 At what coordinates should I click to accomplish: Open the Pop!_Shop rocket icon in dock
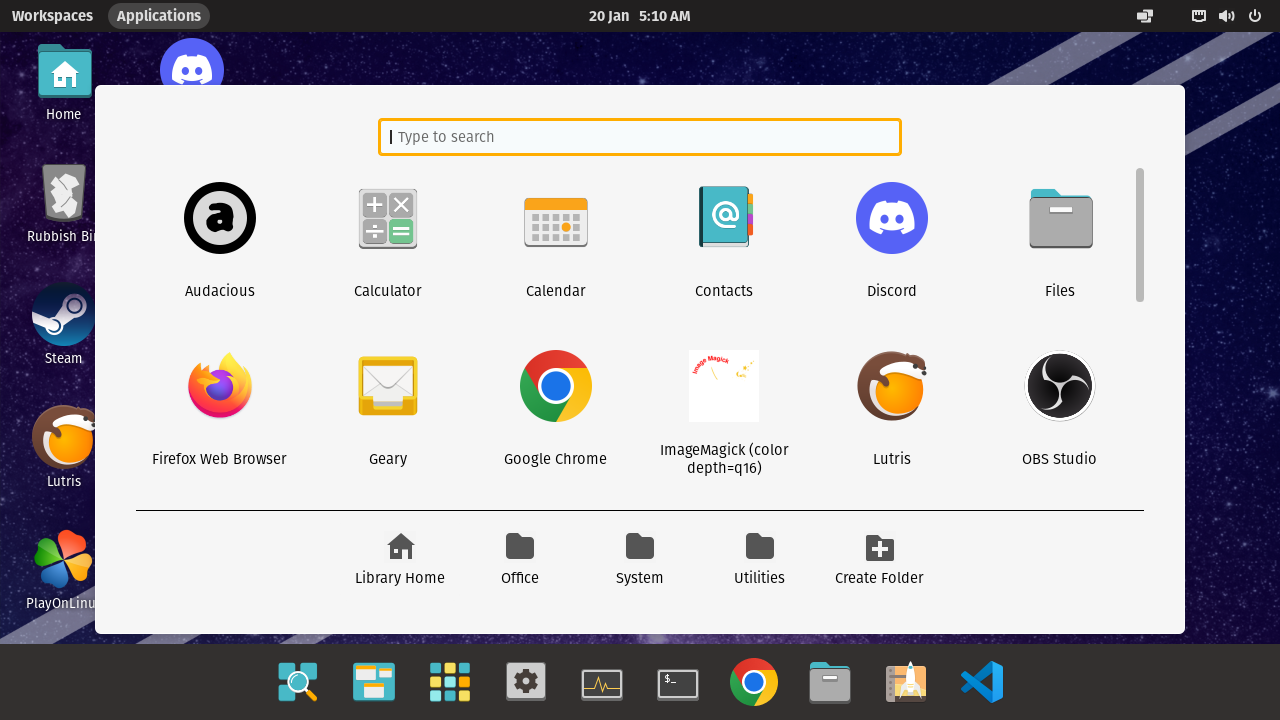(x=906, y=682)
